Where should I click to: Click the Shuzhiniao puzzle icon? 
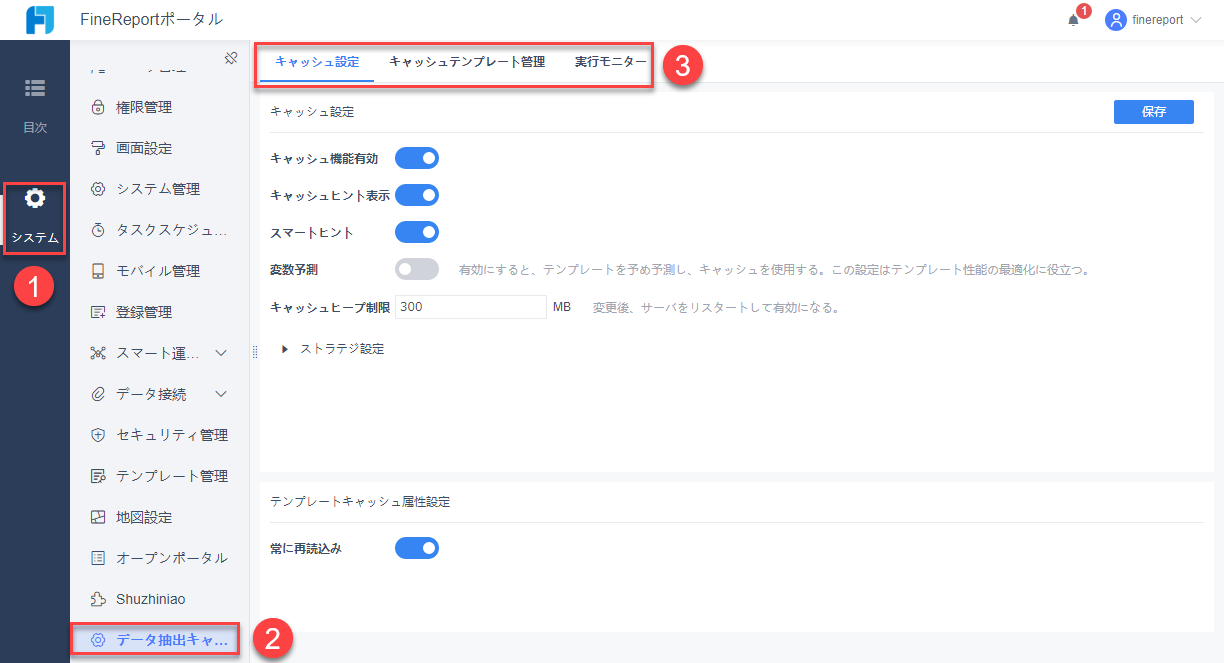[x=98, y=599]
